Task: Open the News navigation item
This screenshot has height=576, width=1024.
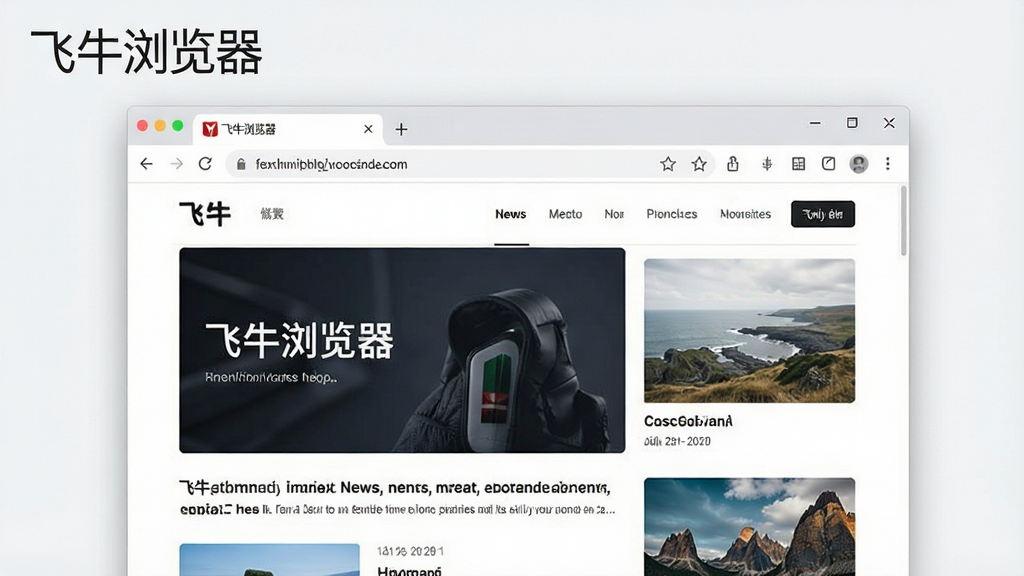Action: pos(511,214)
